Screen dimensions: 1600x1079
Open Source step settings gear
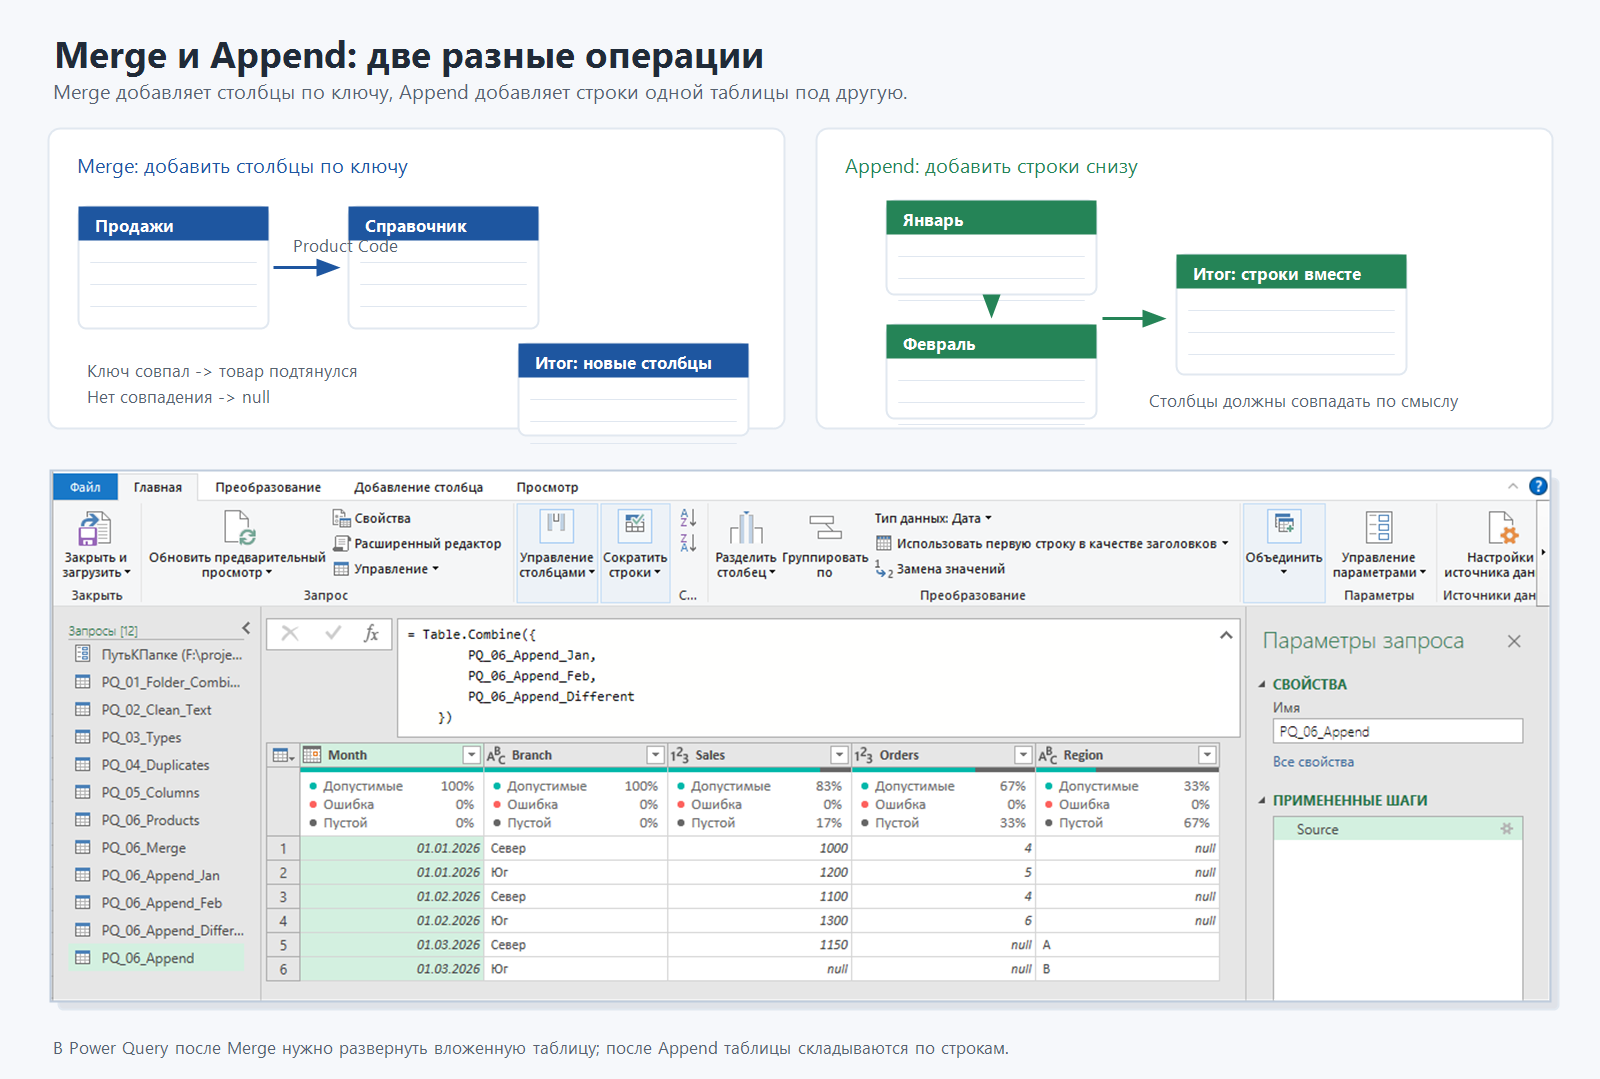1507,829
